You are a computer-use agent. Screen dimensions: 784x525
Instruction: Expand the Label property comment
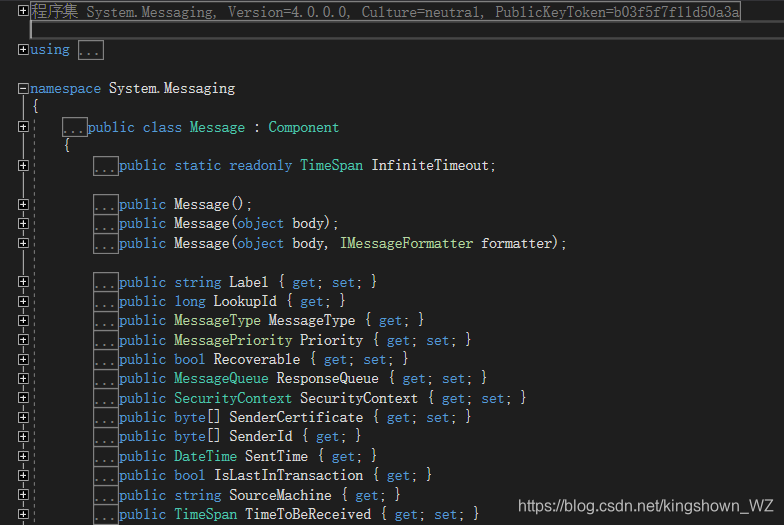(x=23, y=282)
